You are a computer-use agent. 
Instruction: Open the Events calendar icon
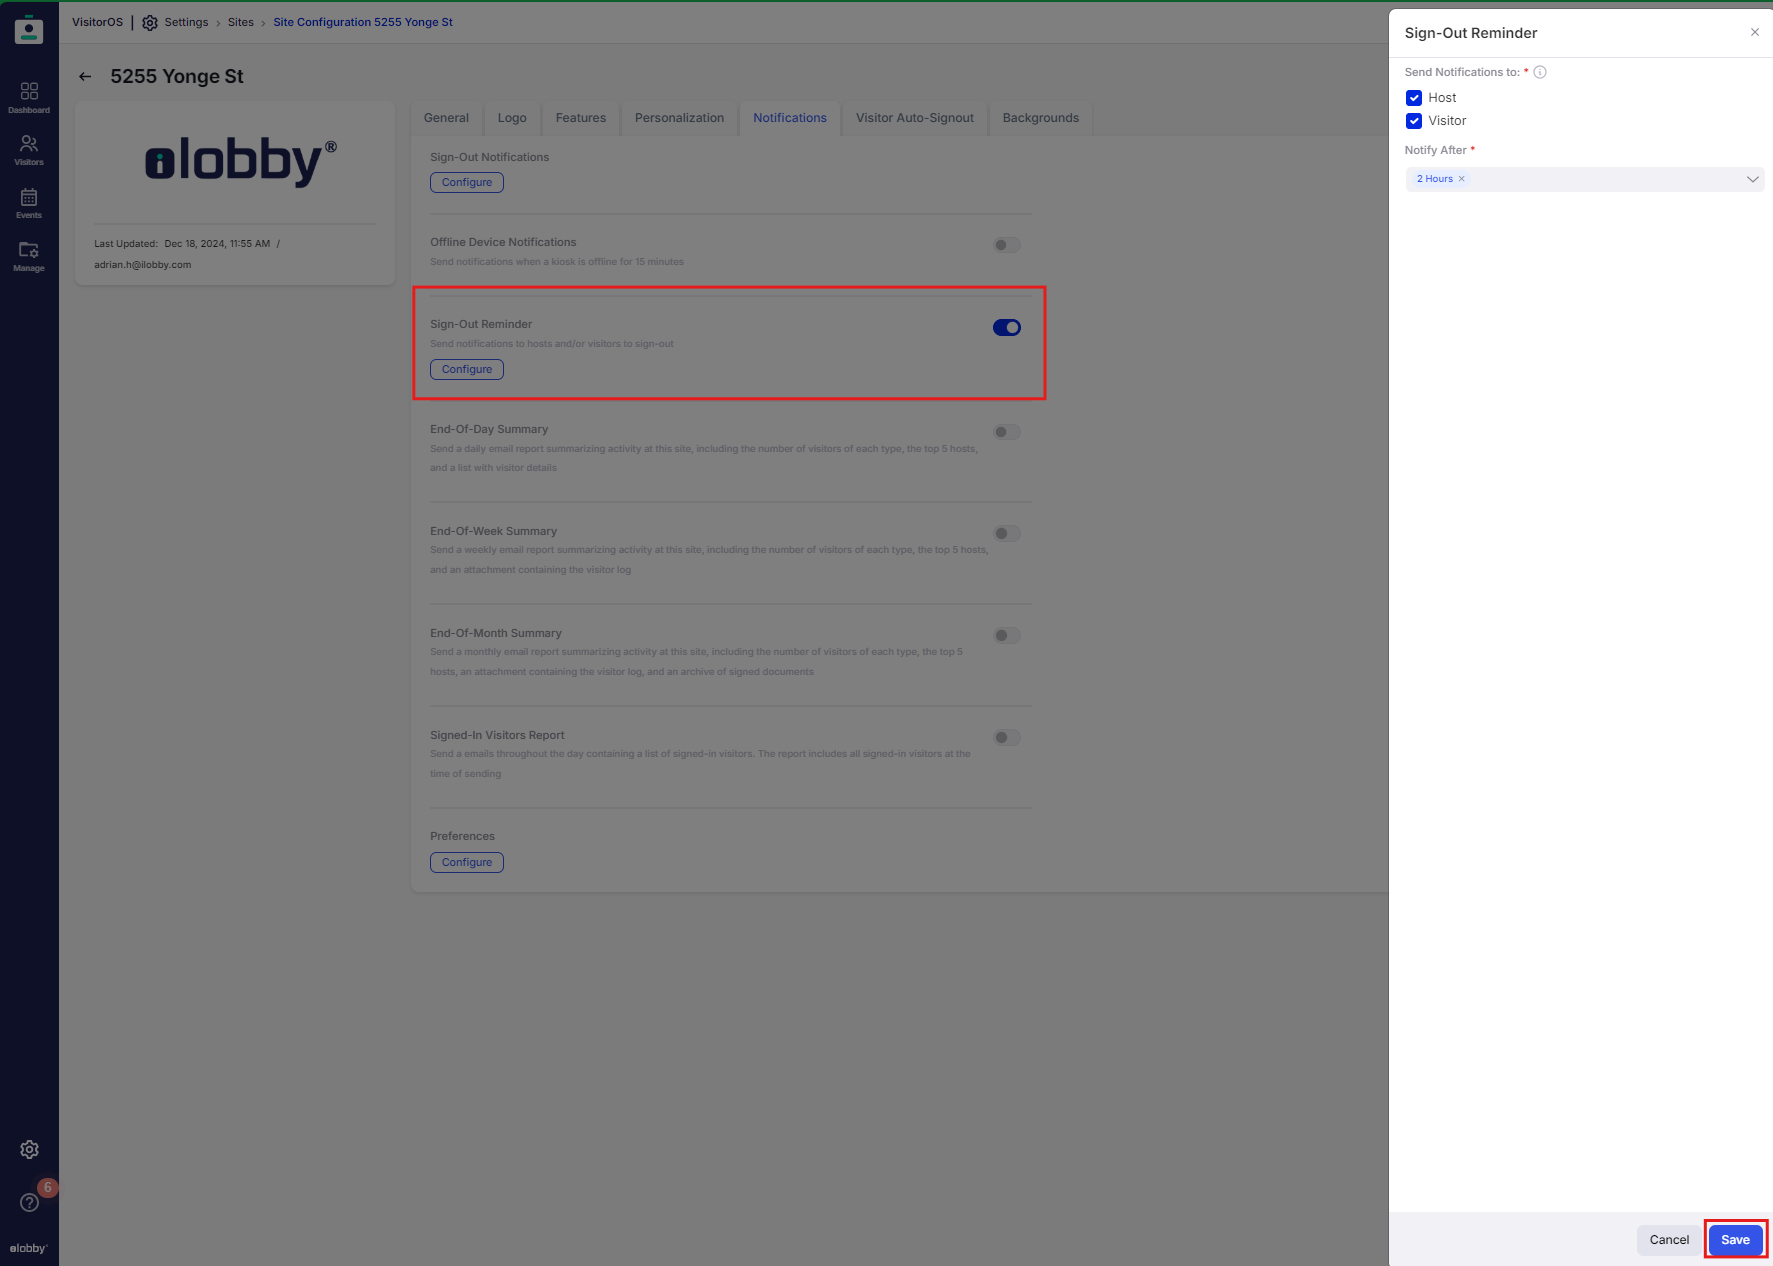[29, 203]
